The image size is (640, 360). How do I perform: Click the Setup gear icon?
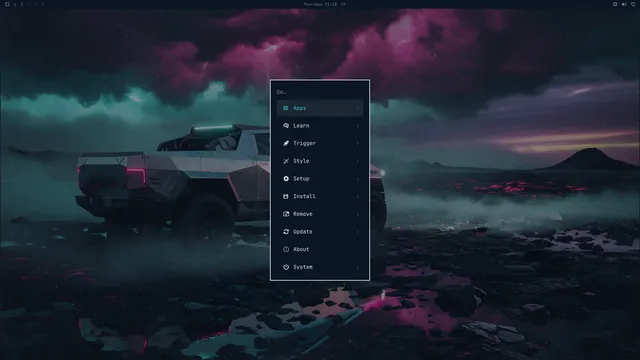pos(286,178)
